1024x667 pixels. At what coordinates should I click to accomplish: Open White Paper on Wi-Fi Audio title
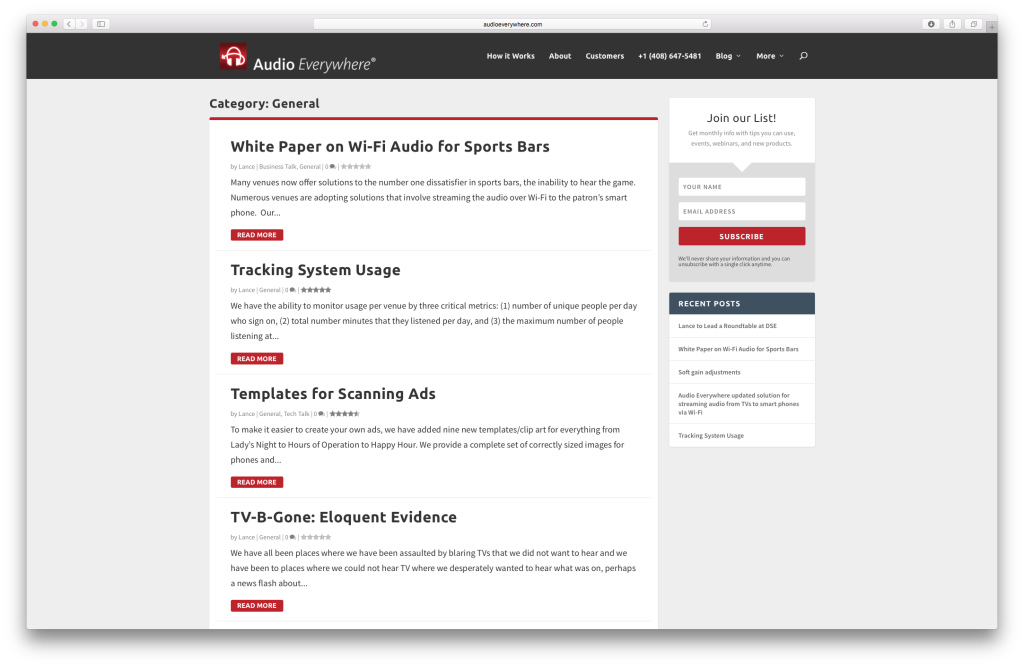pyautogui.click(x=390, y=146)
